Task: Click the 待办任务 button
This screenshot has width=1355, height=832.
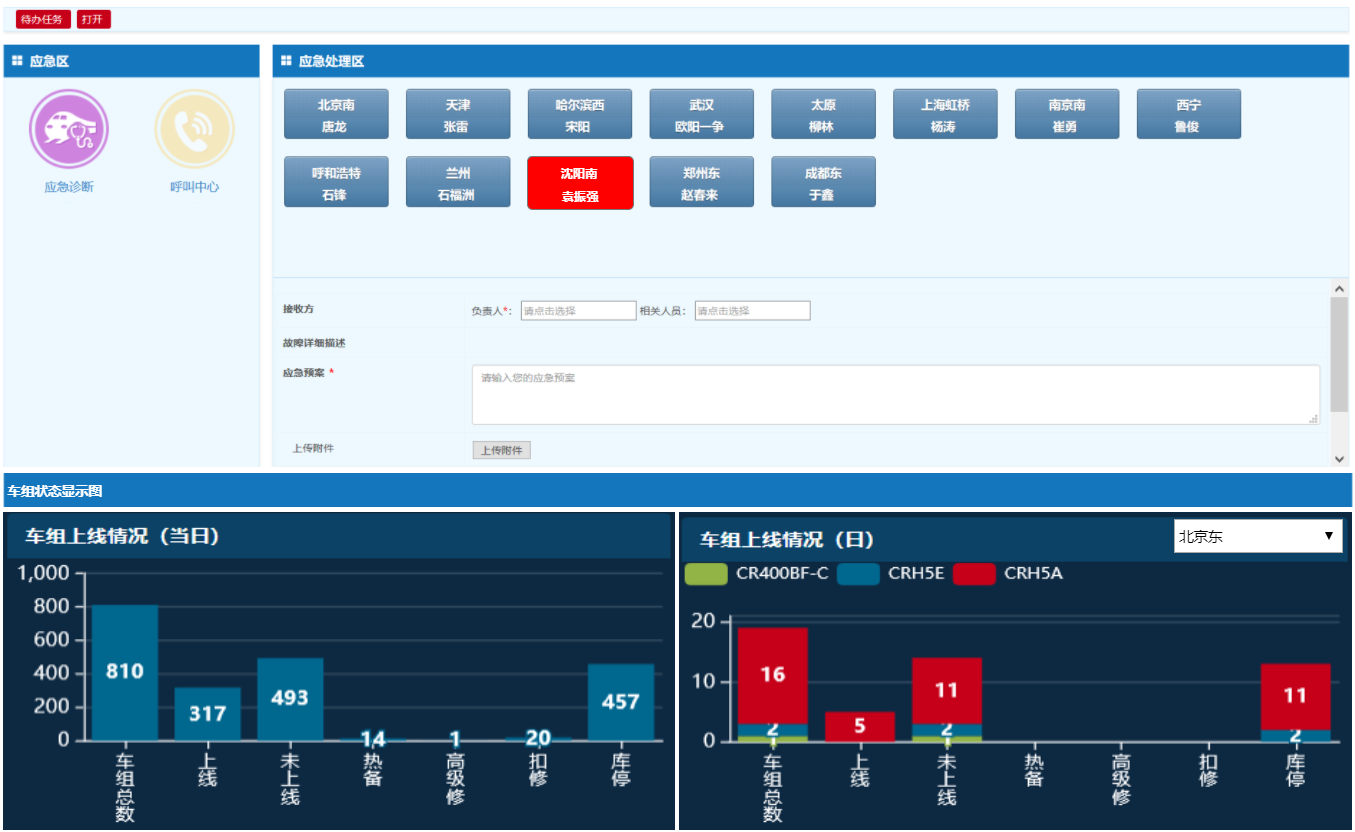Action: [x=43, y=20]
